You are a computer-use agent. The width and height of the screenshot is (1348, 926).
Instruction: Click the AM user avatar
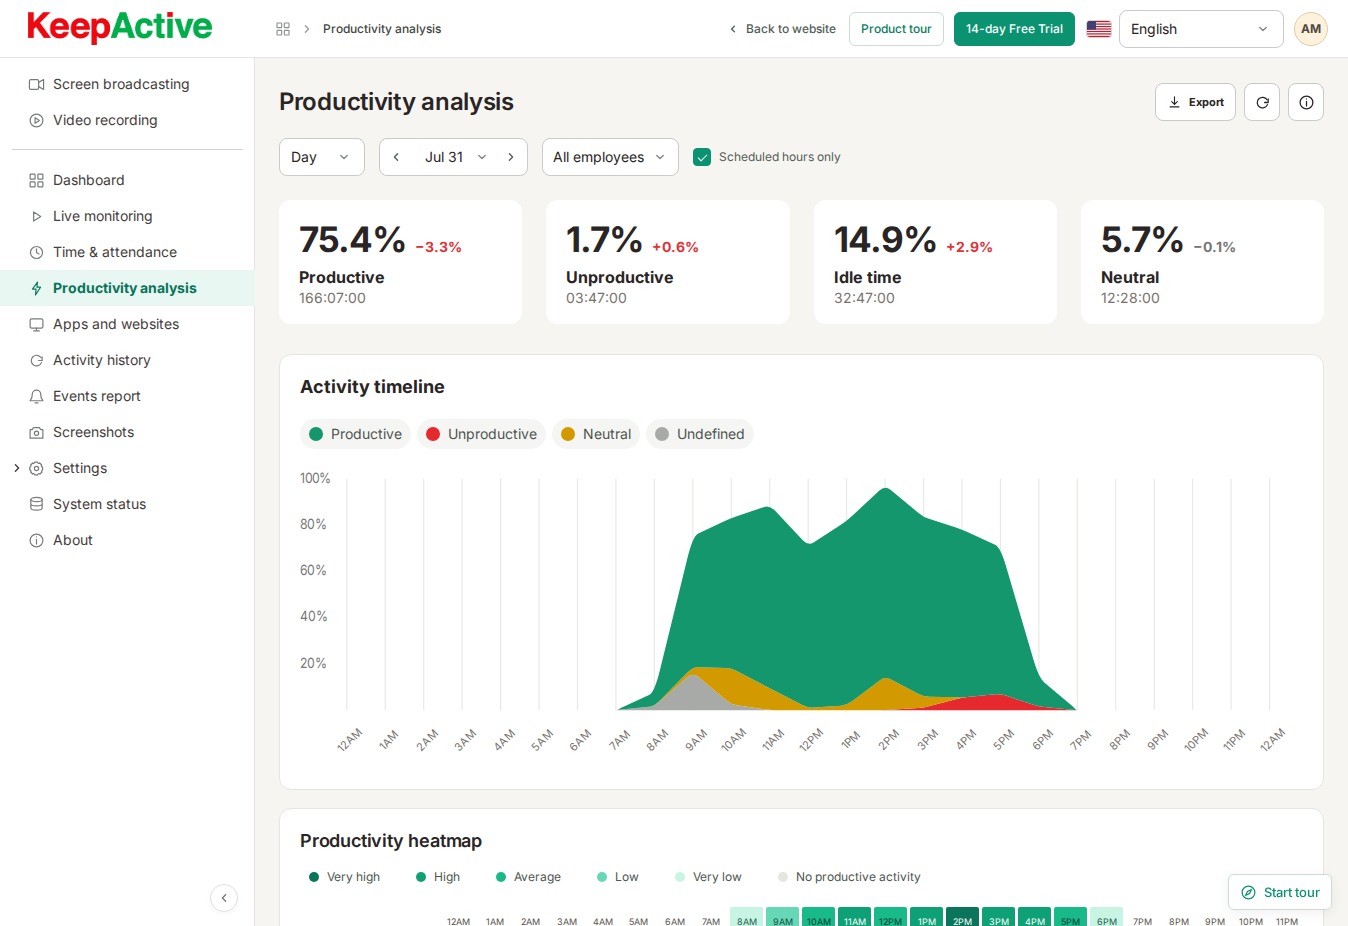tap(1311, 29)
